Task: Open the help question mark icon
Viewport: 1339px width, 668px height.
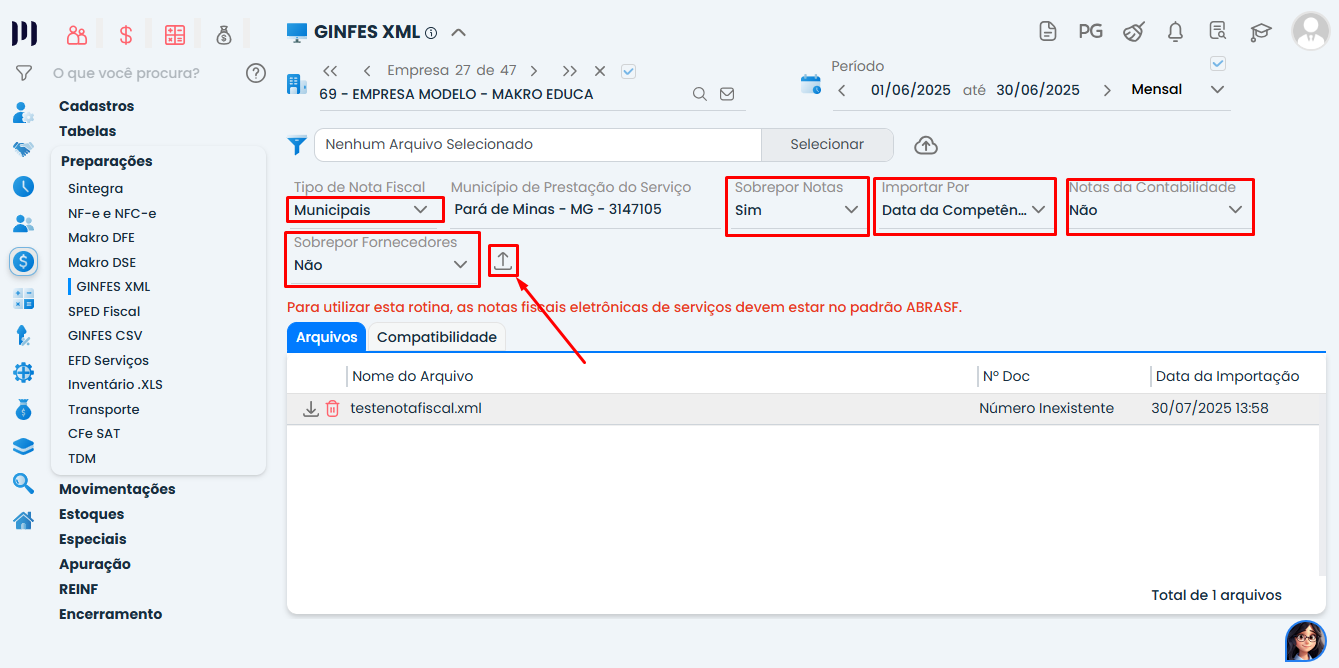Action: point(256,73)
